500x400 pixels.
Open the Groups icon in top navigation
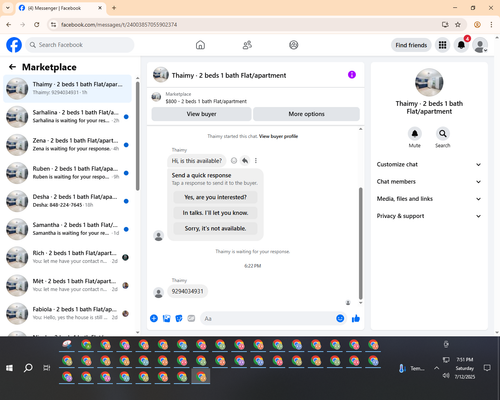(x=294, y=45)
